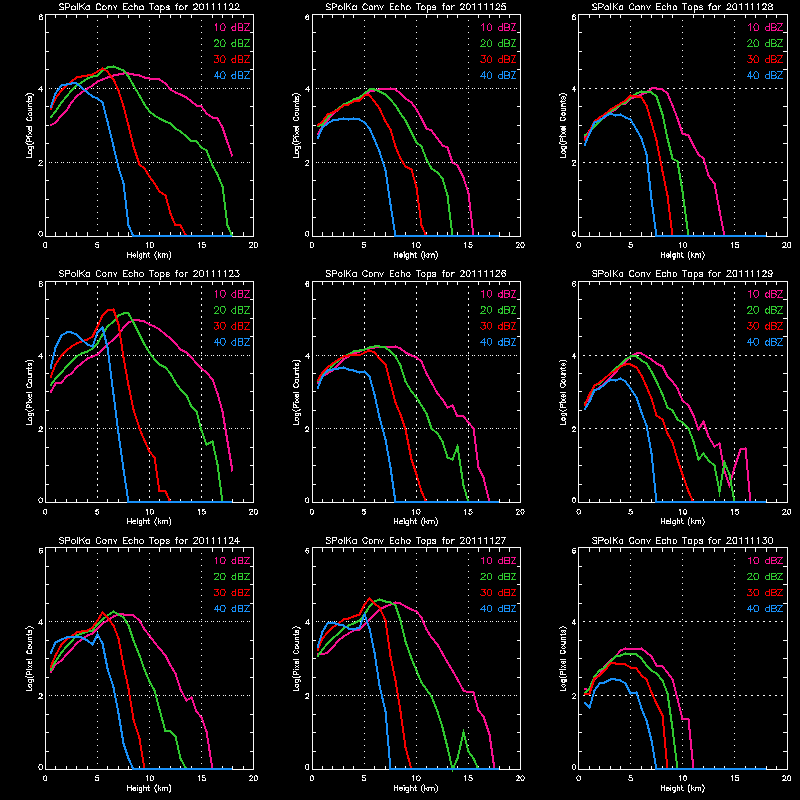The height and width of the screenshot is (800, 800).
Task: Click the Height (km) axis label under the 20111125 plot
Action: (416, 255)
